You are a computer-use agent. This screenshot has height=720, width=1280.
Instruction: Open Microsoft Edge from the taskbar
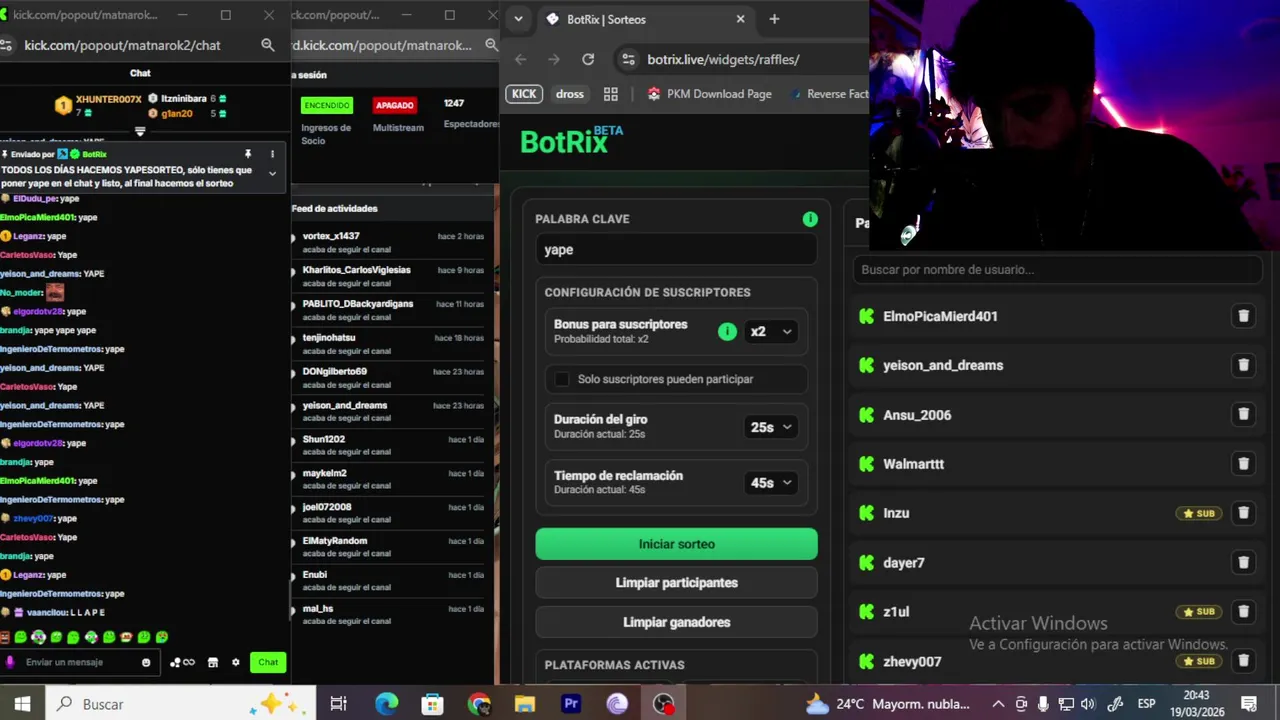point(386,704)
